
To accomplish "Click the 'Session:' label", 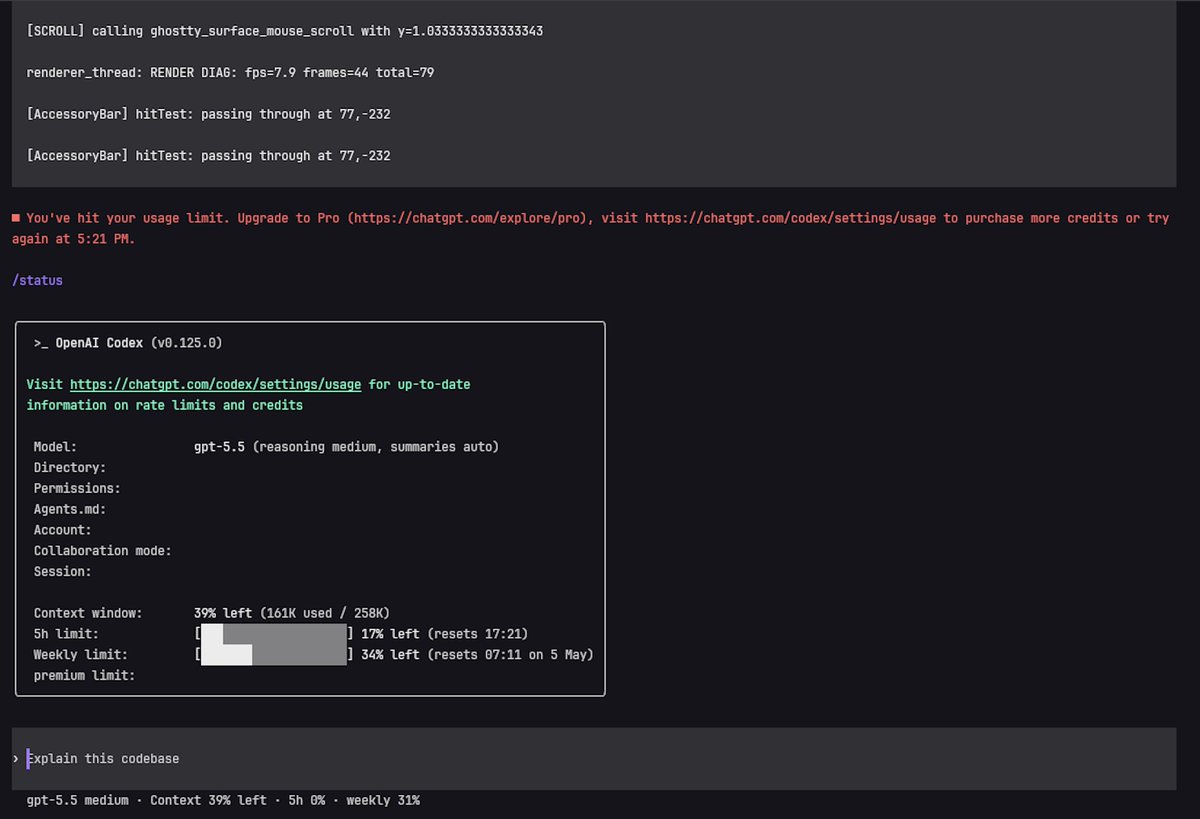I will pyautogui.click(x=62, y=572).
